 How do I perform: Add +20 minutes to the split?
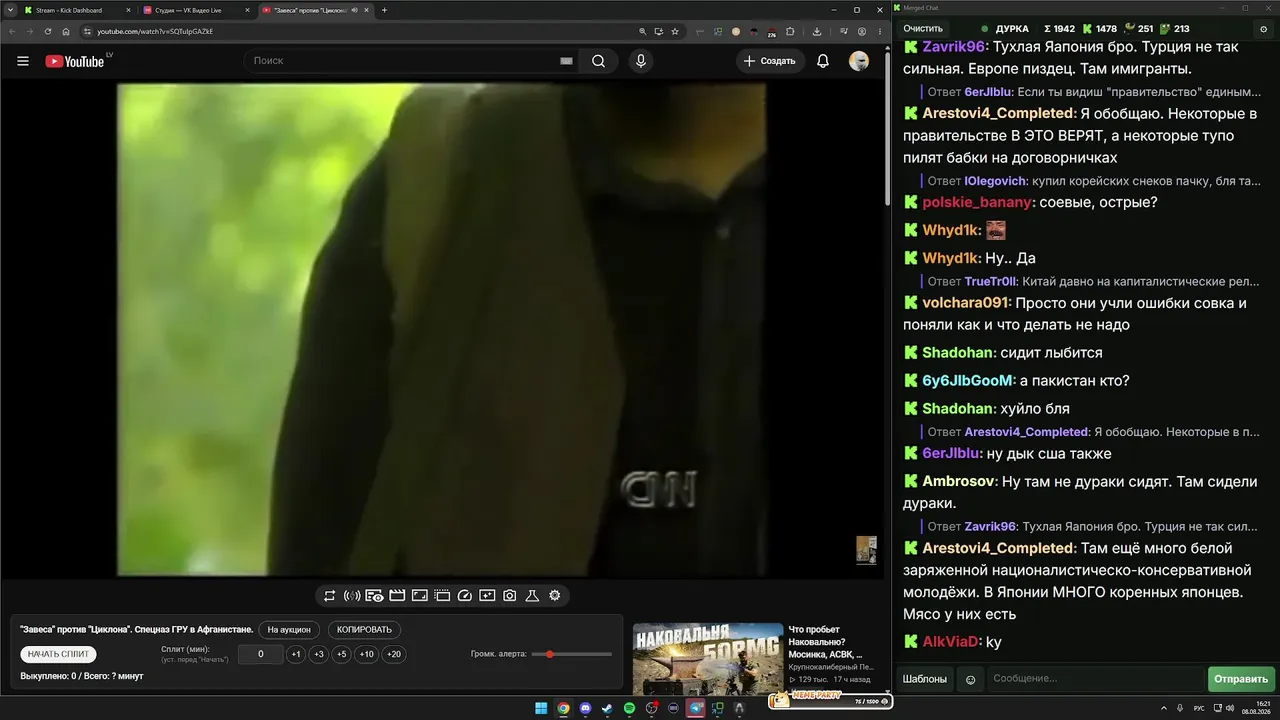394,655
